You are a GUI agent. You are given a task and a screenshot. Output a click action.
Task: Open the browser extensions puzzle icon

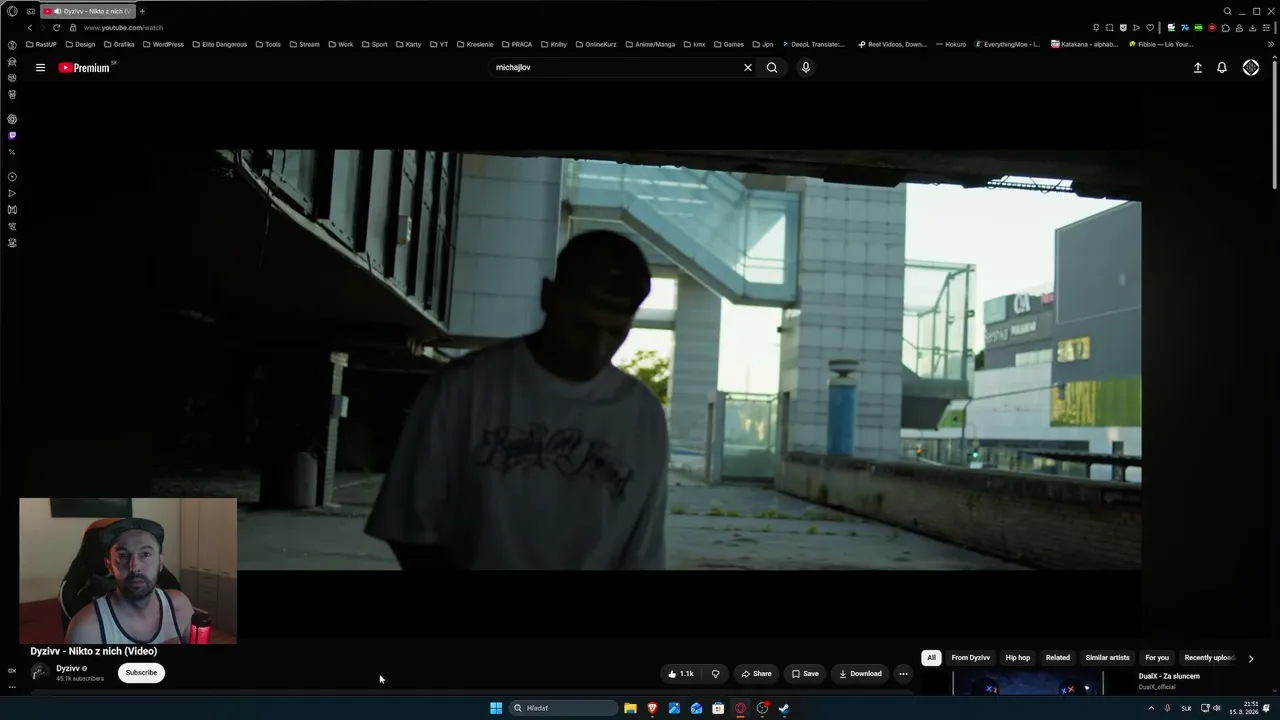tap(1226, 28)
